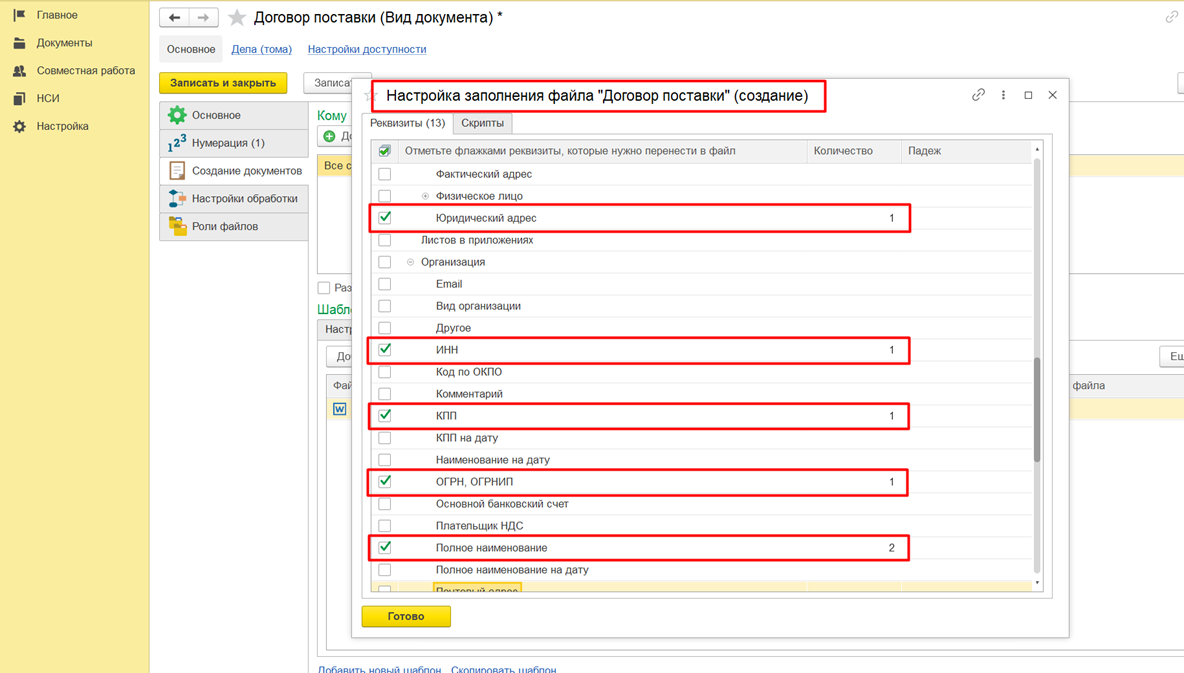1184x673 pixels.
Task: Click the Нумерация 123 icon
Action: (x=177, y=143)
